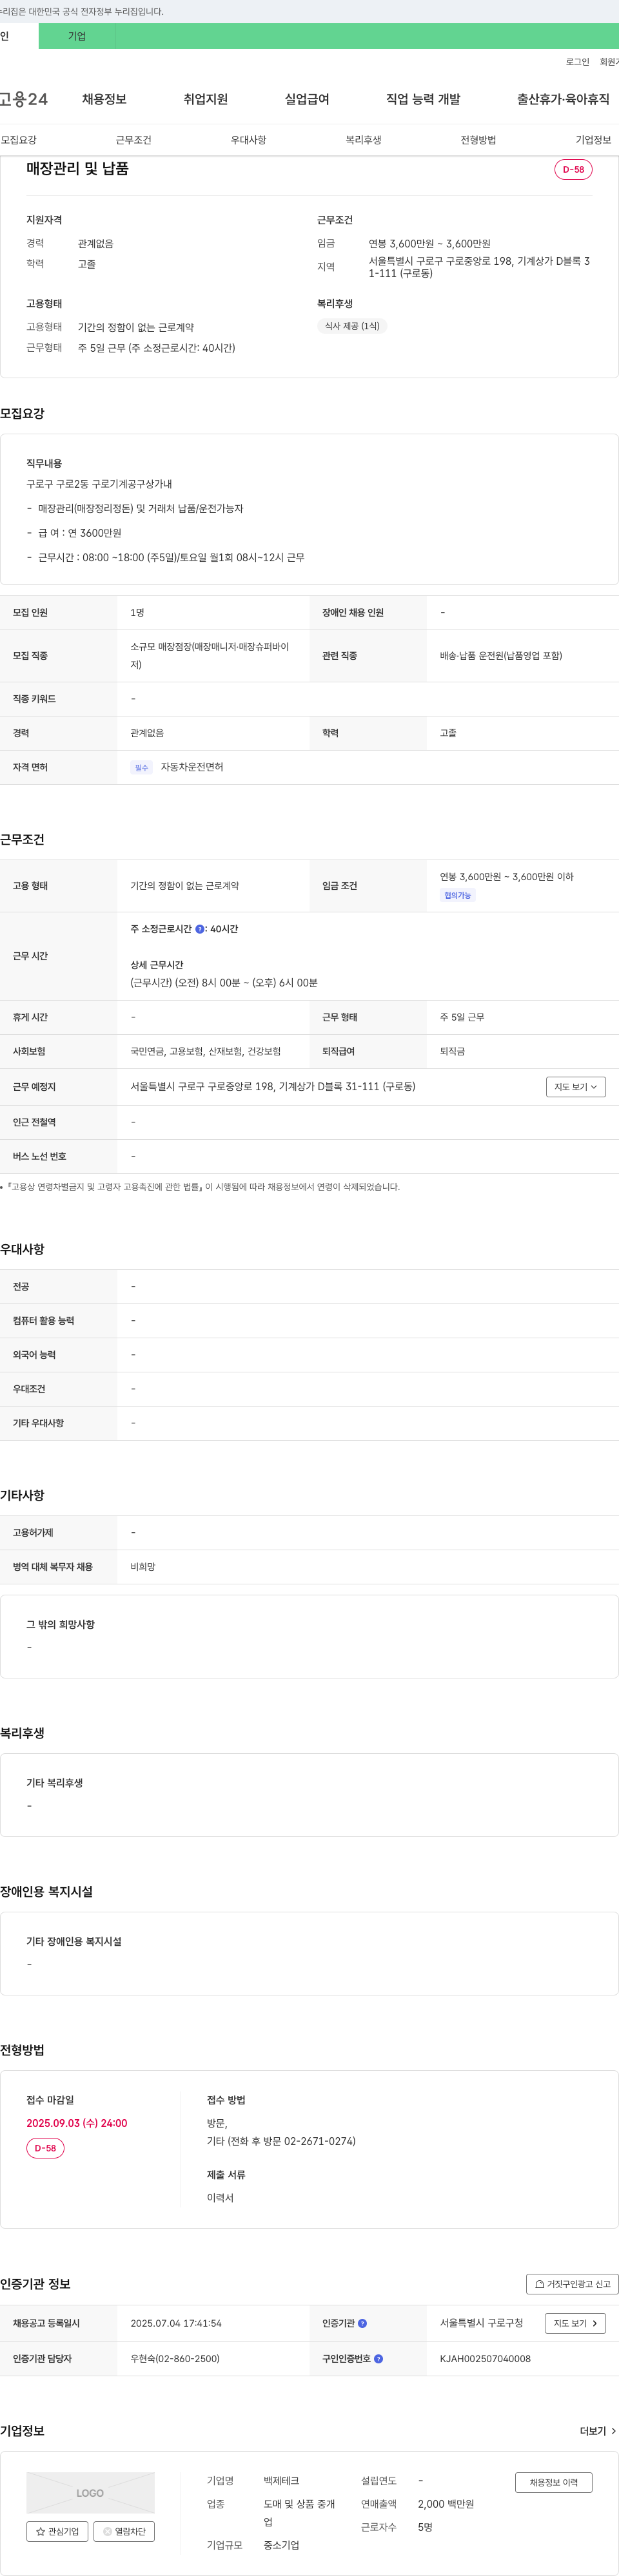
Task: Click the 기타 (전화 후 방문 02-2671-0274) text
Action: 281,2141
